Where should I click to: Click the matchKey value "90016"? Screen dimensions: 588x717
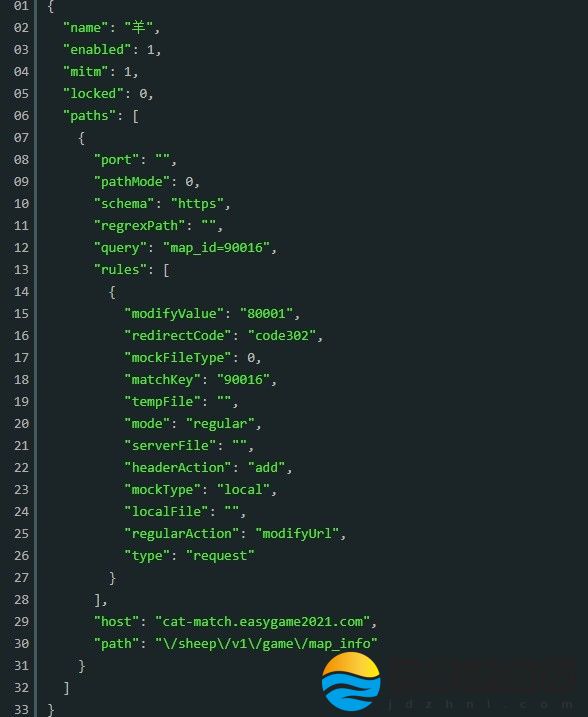click(x=243, y=380)
